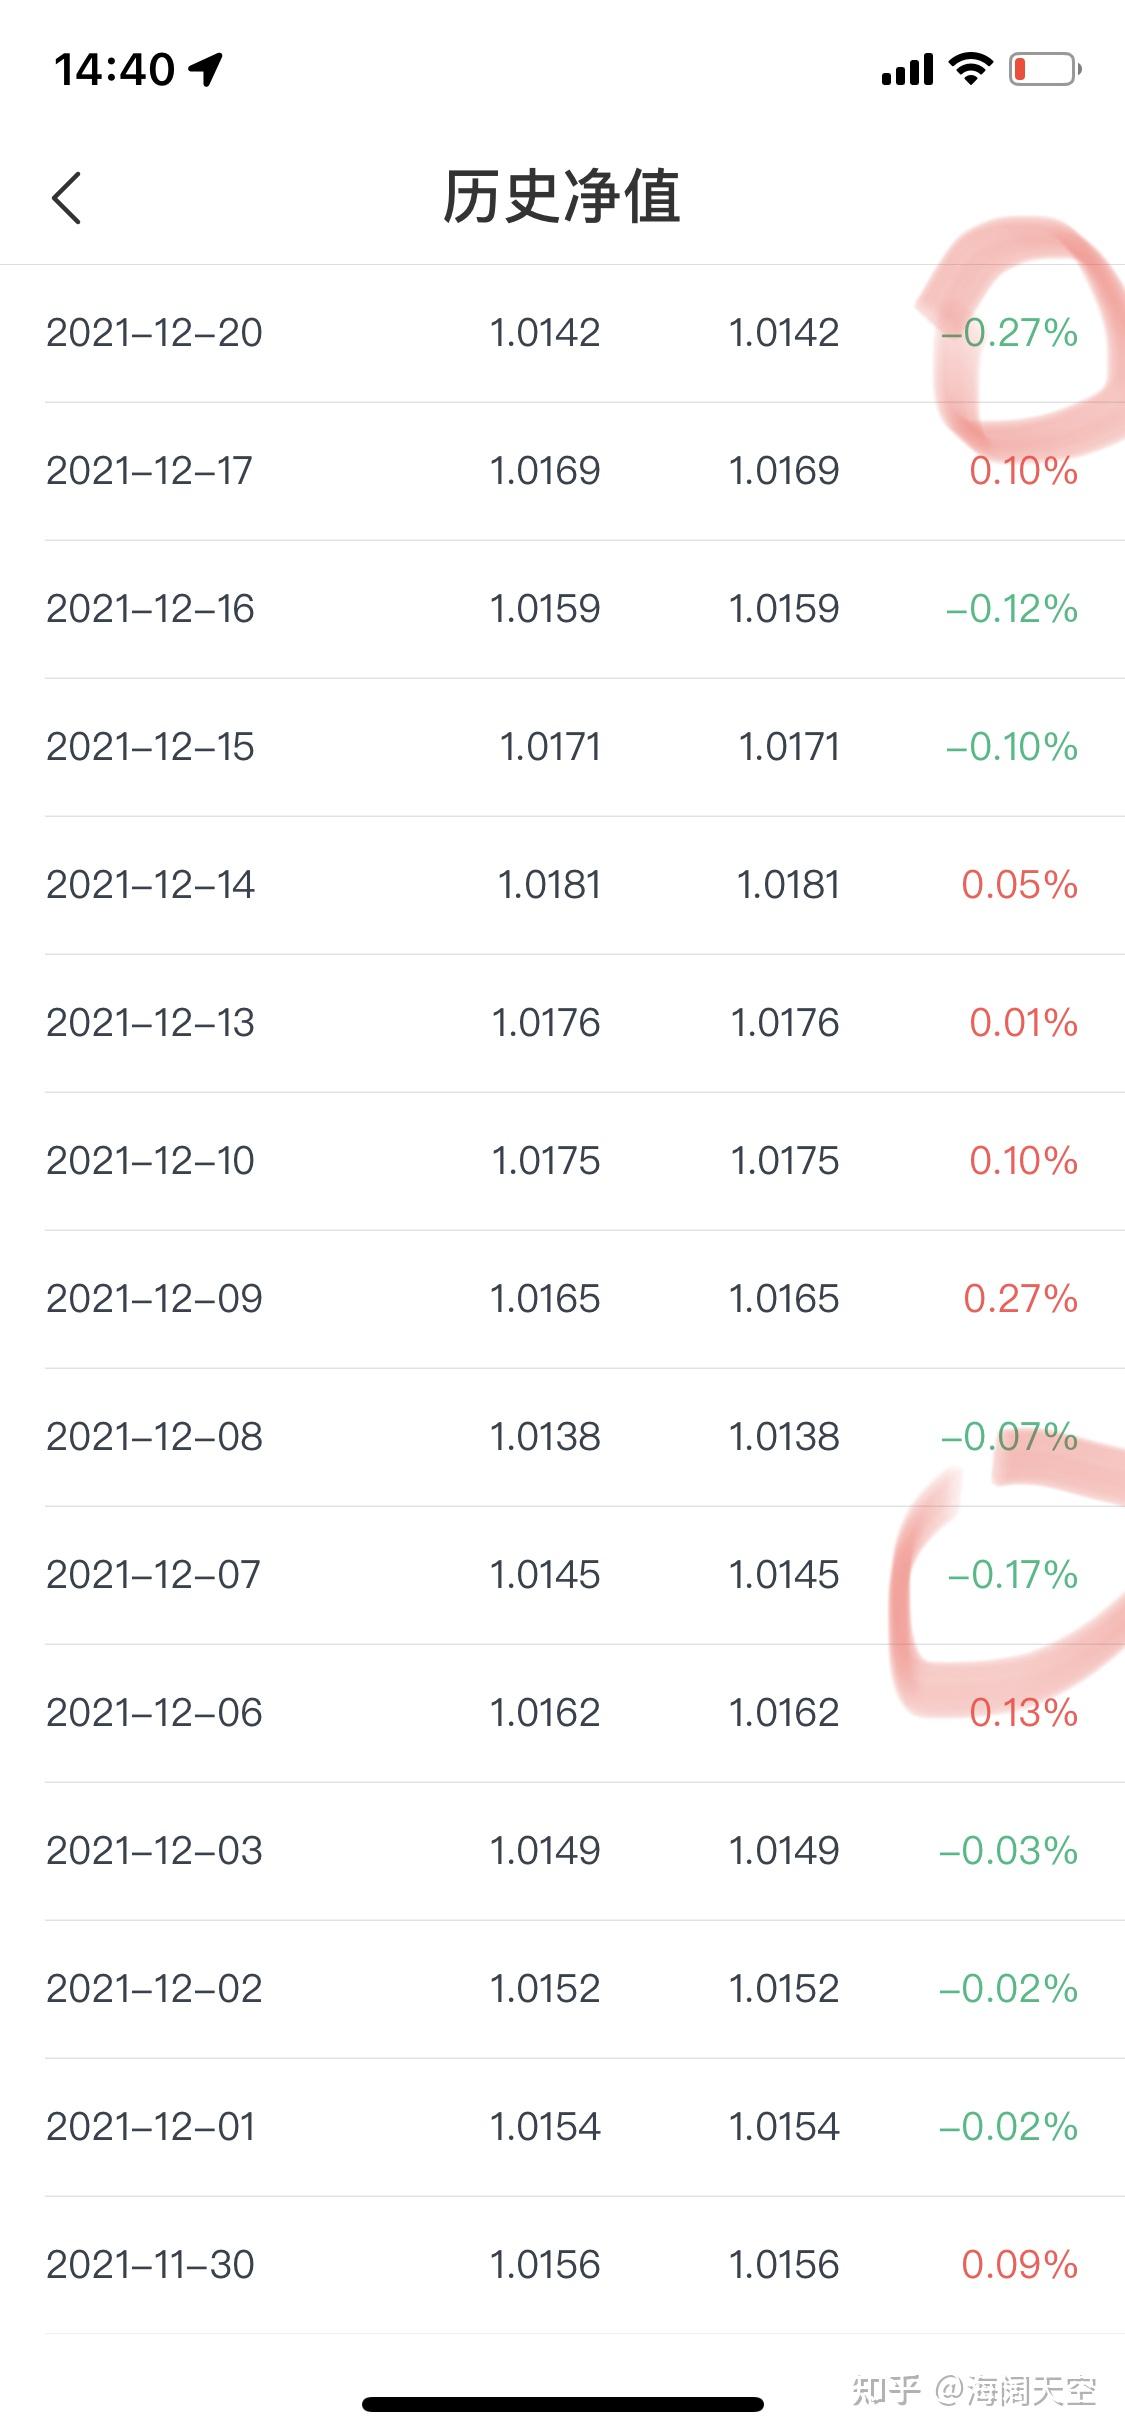Tap the 0.05% change on 2021-12-14
The height and width of the screenshot is (2436, 1125).
pyautogui.click(x=1019, y=885)
